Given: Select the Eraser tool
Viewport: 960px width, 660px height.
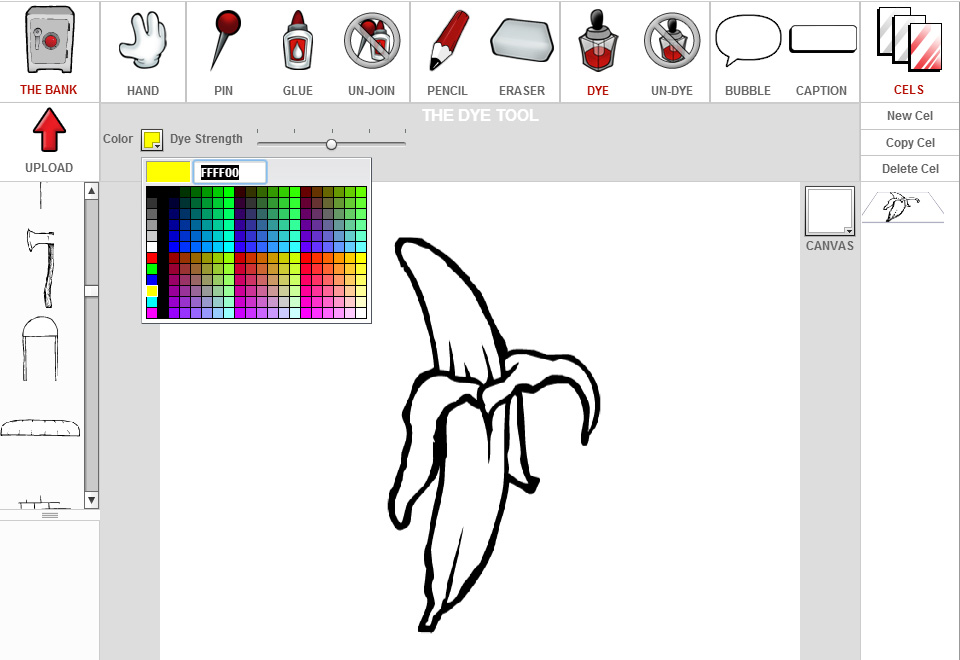Looking at the screenshot, I should point(522,40).
